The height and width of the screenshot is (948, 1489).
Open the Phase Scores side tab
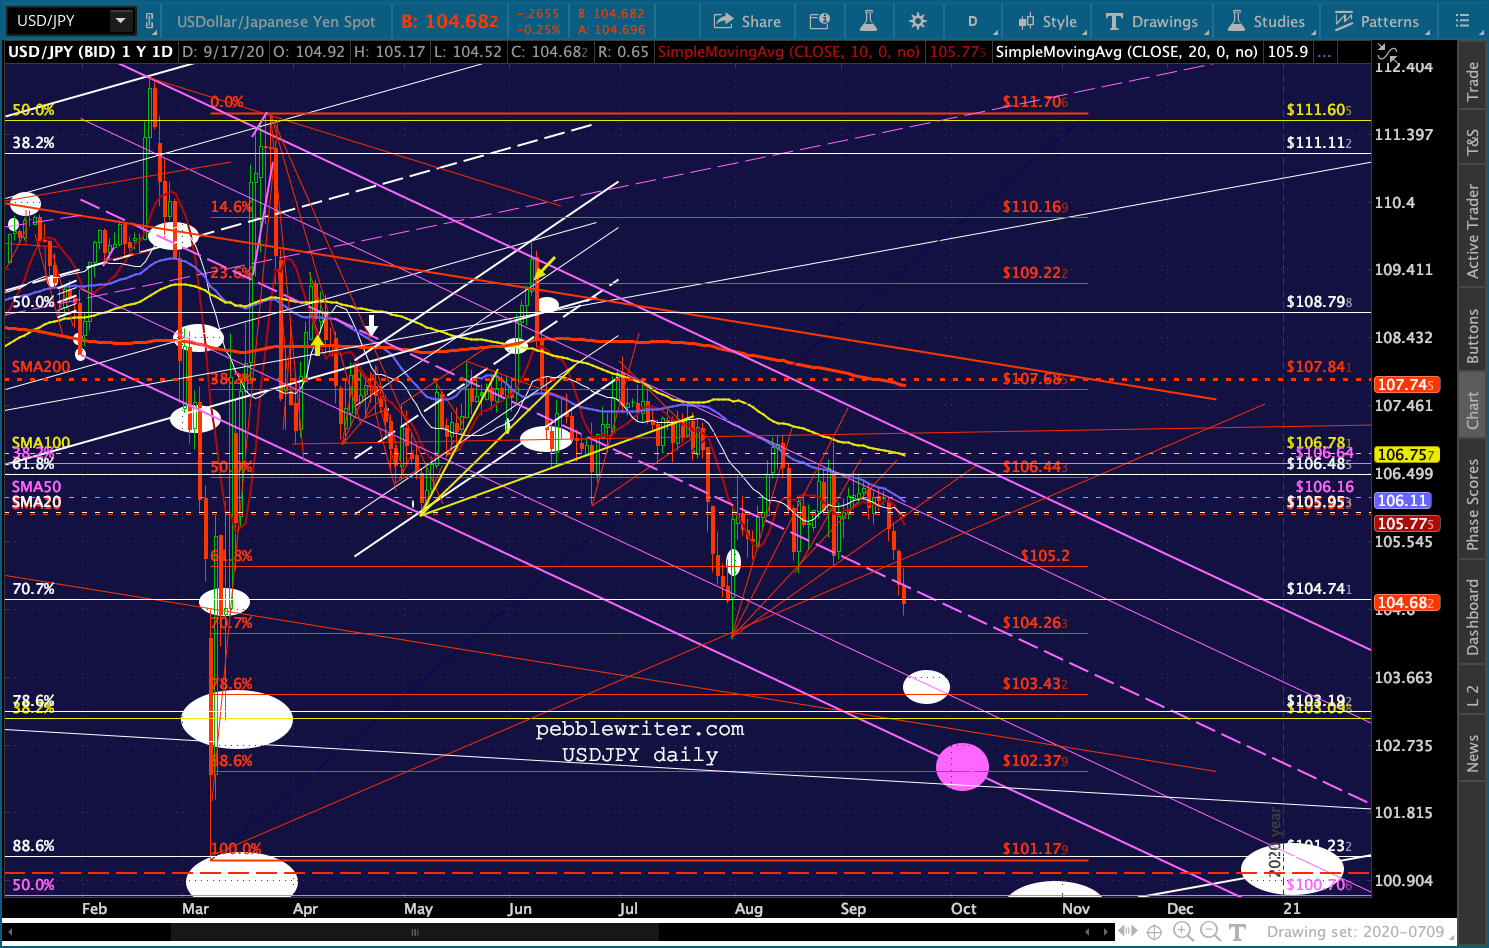point(1472,504)
